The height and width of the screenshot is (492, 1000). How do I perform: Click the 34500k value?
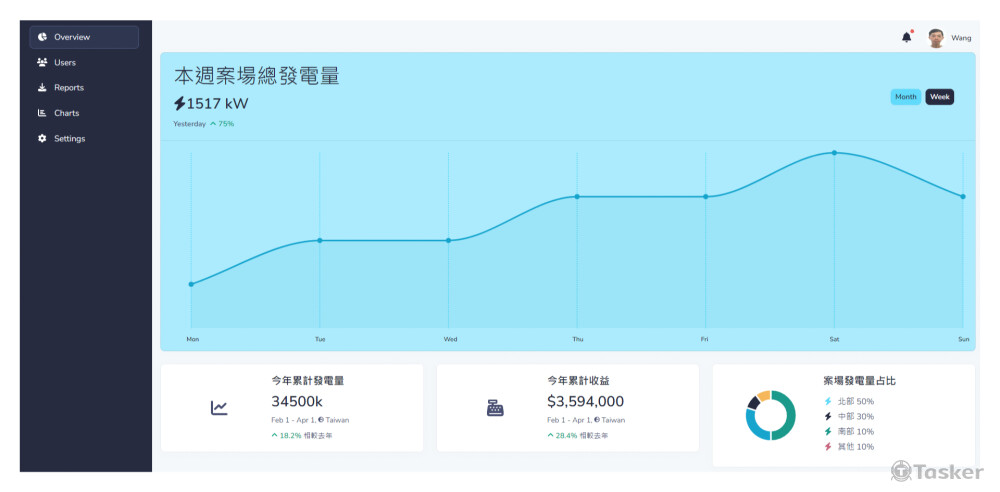(x=297, y=401)
